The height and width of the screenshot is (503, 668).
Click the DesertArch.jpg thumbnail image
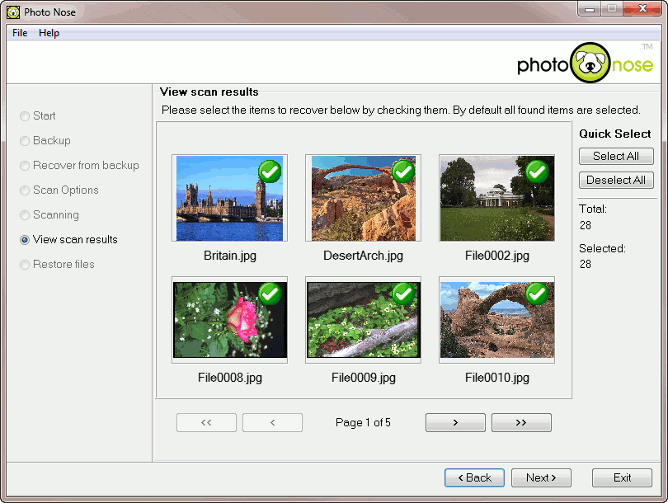[x=363, y=198]
